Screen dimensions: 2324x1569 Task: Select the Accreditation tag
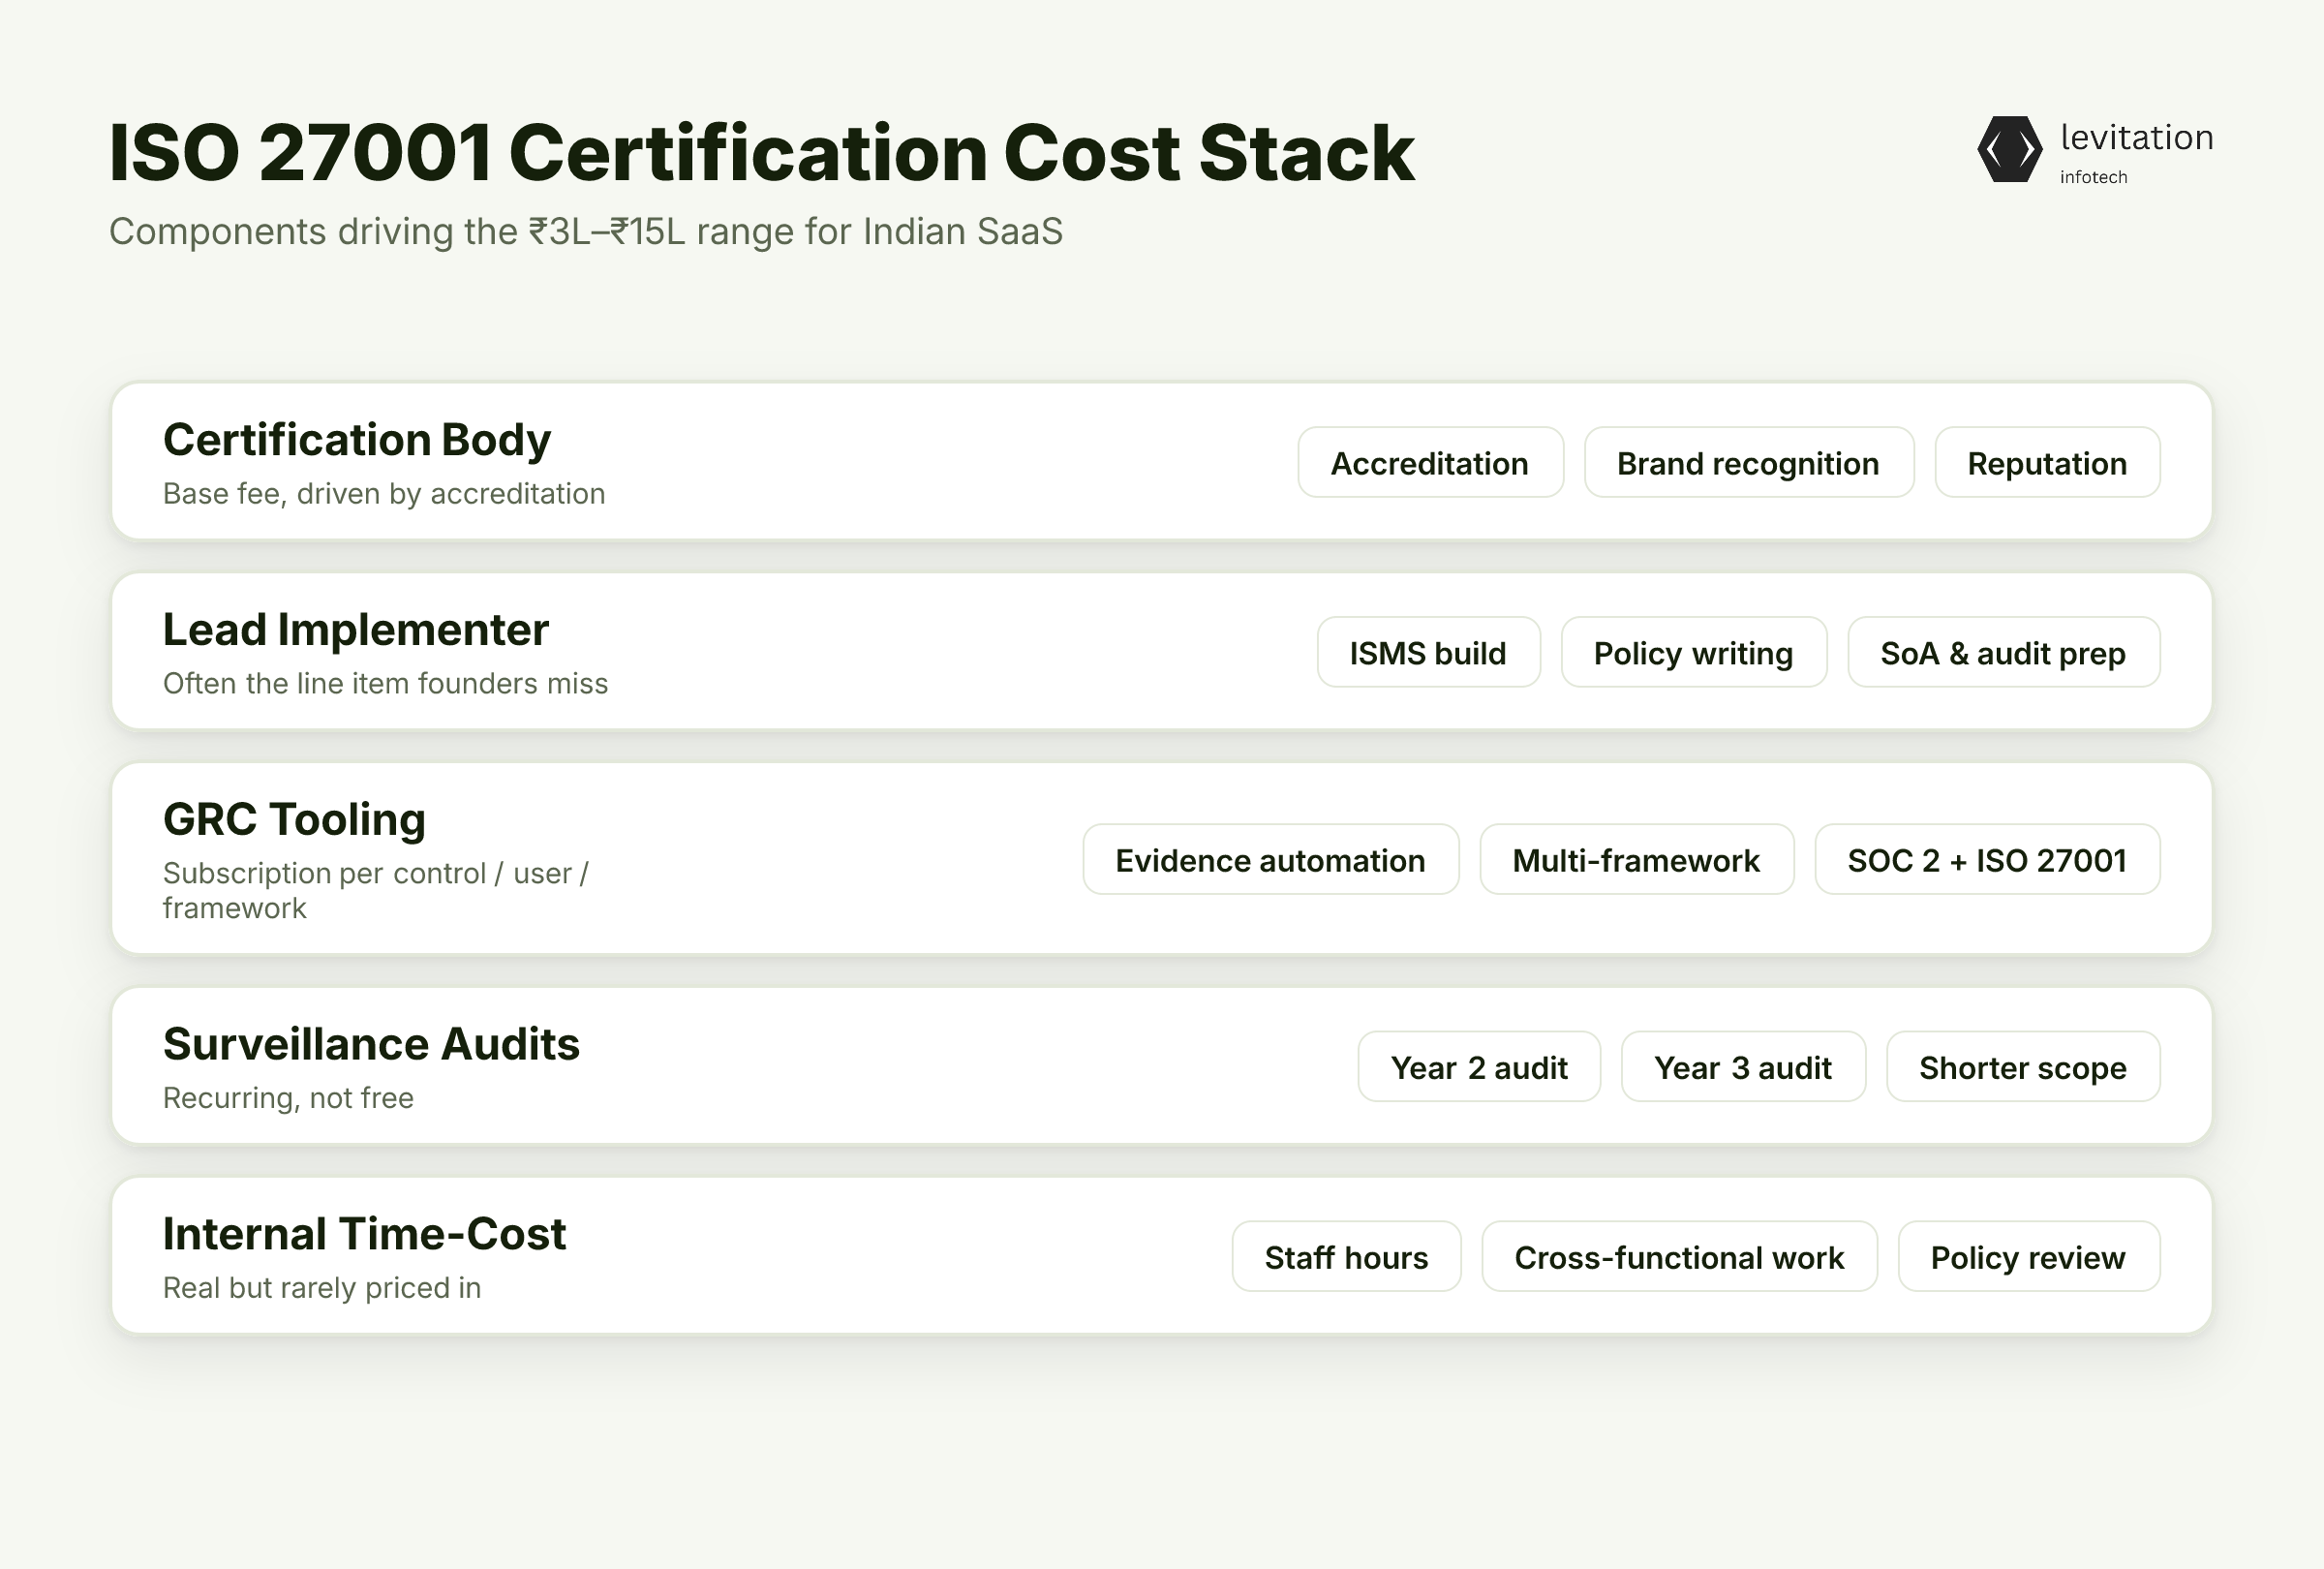pyautogui.click(x=1430, y=462)
